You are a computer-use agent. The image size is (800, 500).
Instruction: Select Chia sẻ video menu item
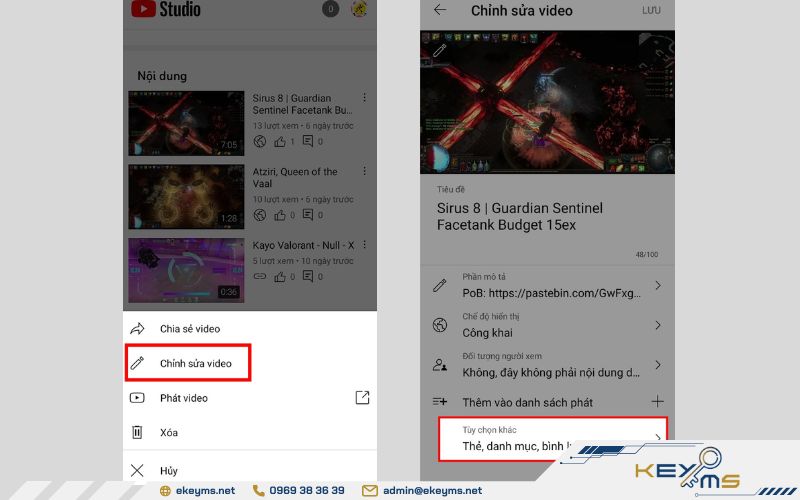(x=250, y=329)
